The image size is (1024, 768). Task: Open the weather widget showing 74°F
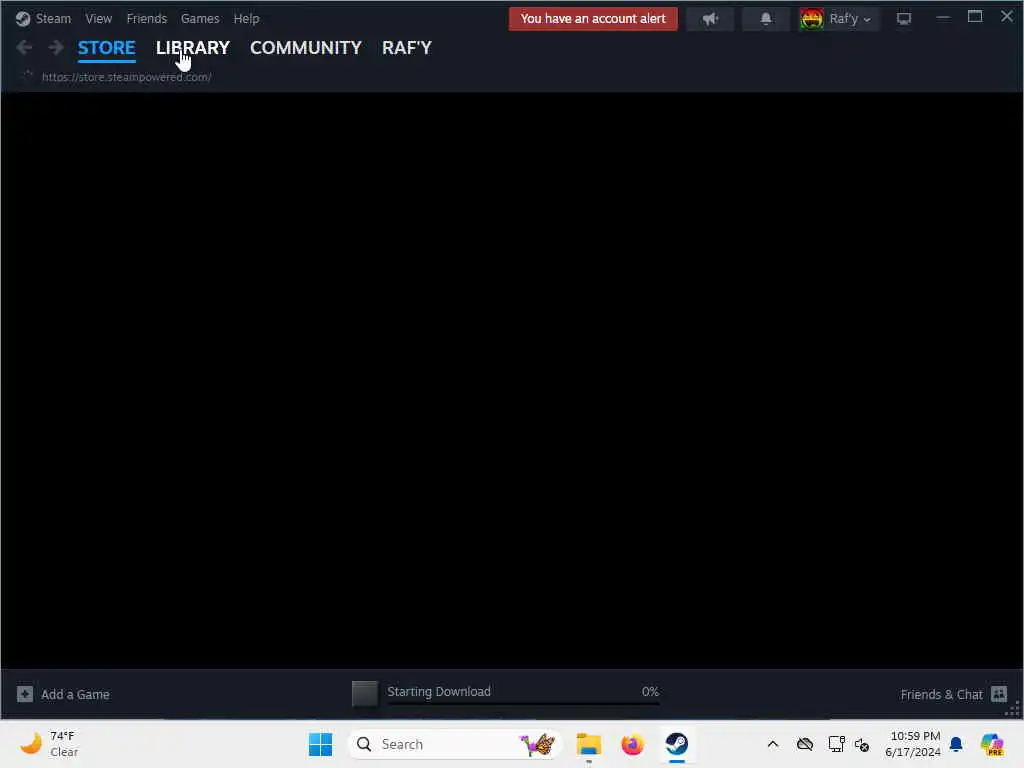(49, 744)
